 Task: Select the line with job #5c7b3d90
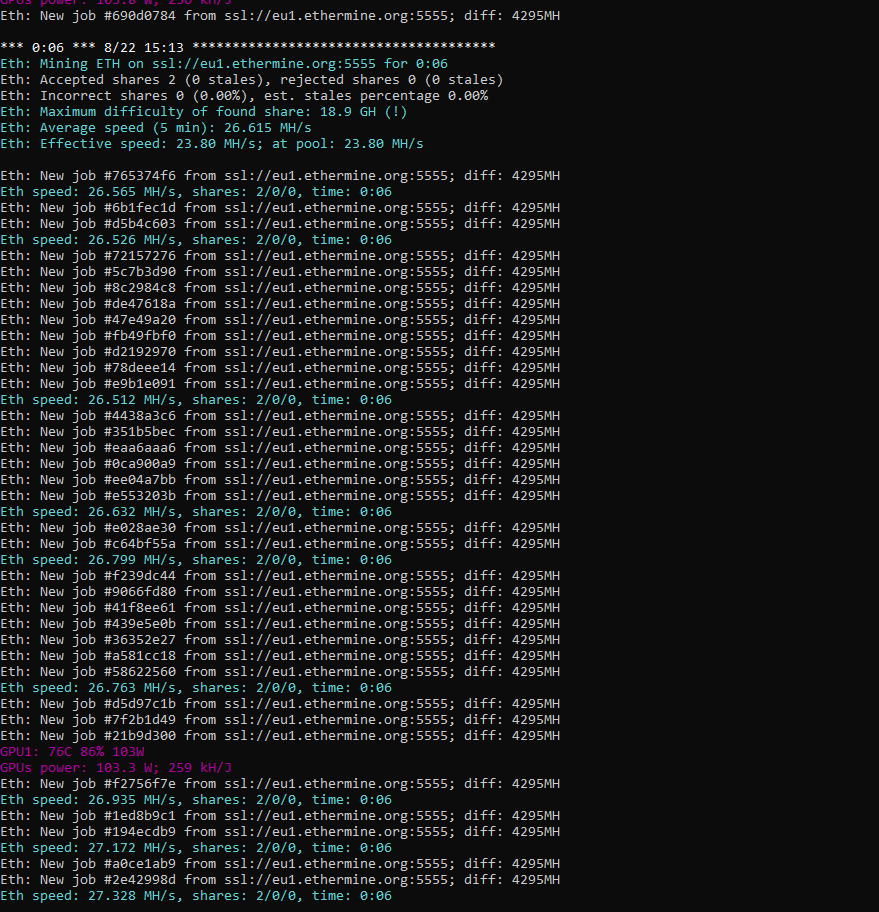(280, 272)
